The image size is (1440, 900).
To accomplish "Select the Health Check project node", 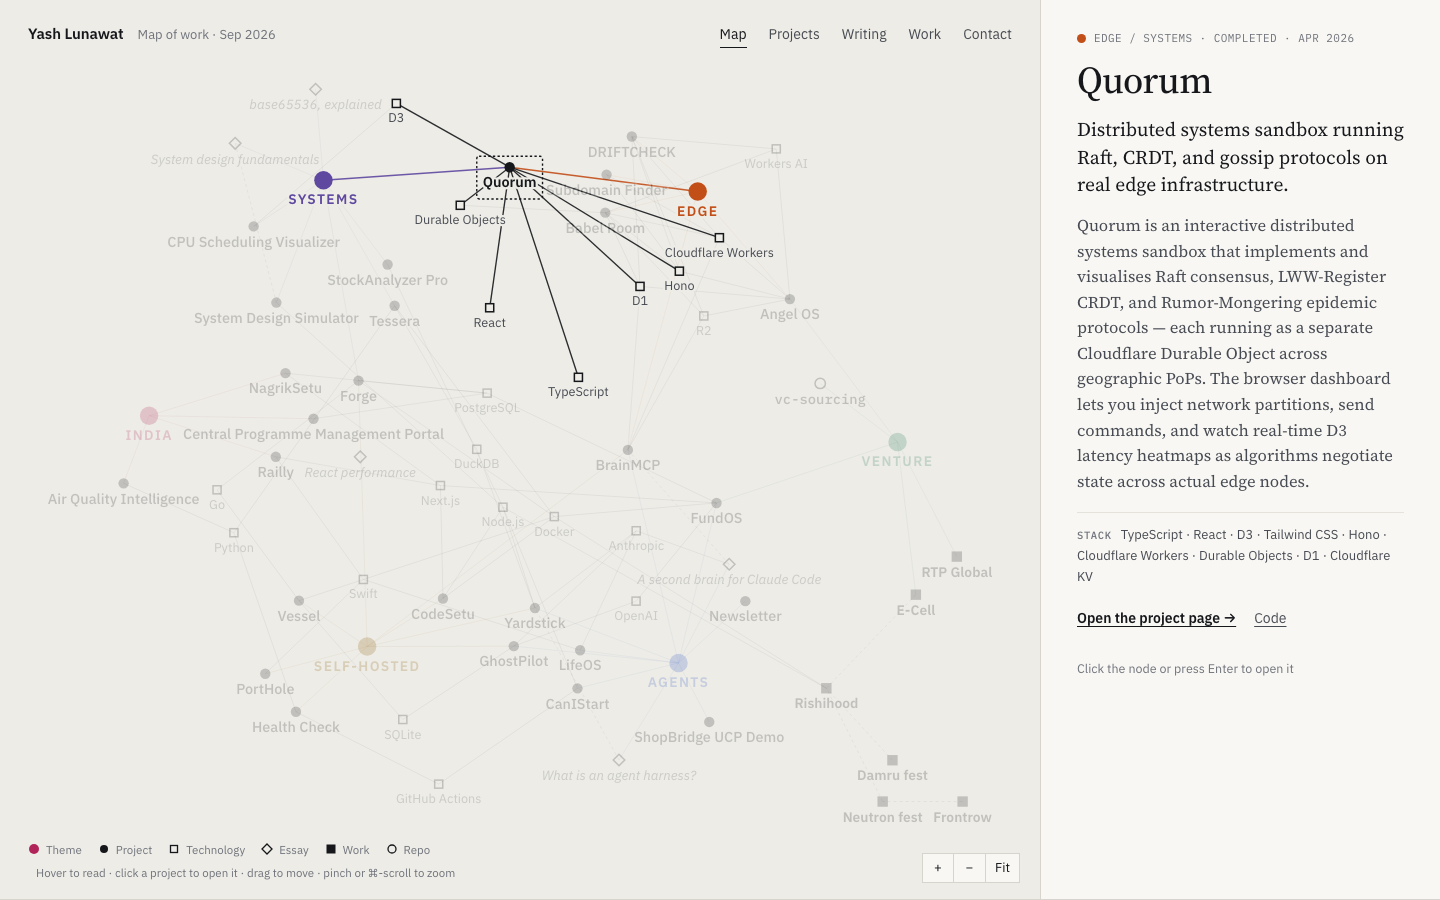I will click(296, 712).
